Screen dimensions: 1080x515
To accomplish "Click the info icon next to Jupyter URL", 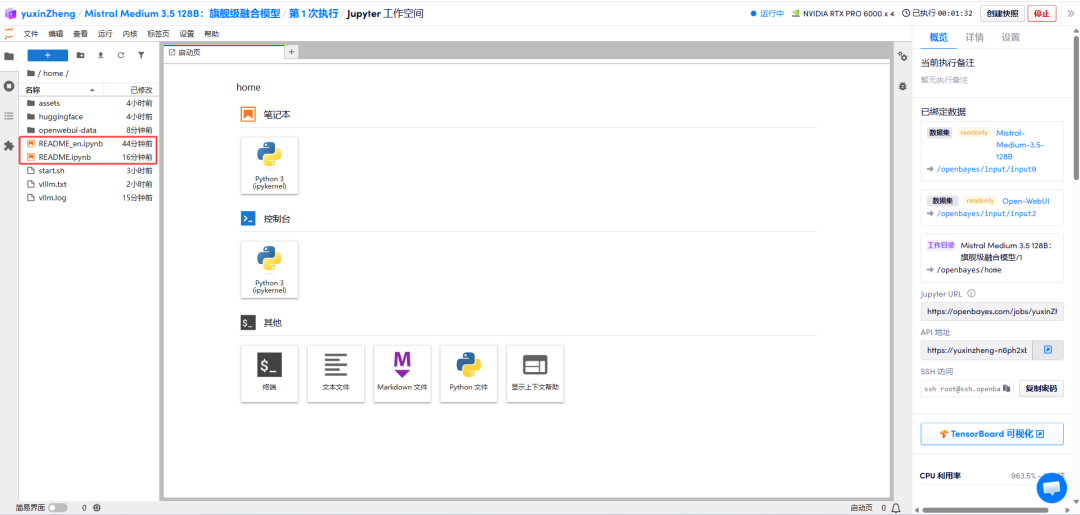I will pos(971,293).
